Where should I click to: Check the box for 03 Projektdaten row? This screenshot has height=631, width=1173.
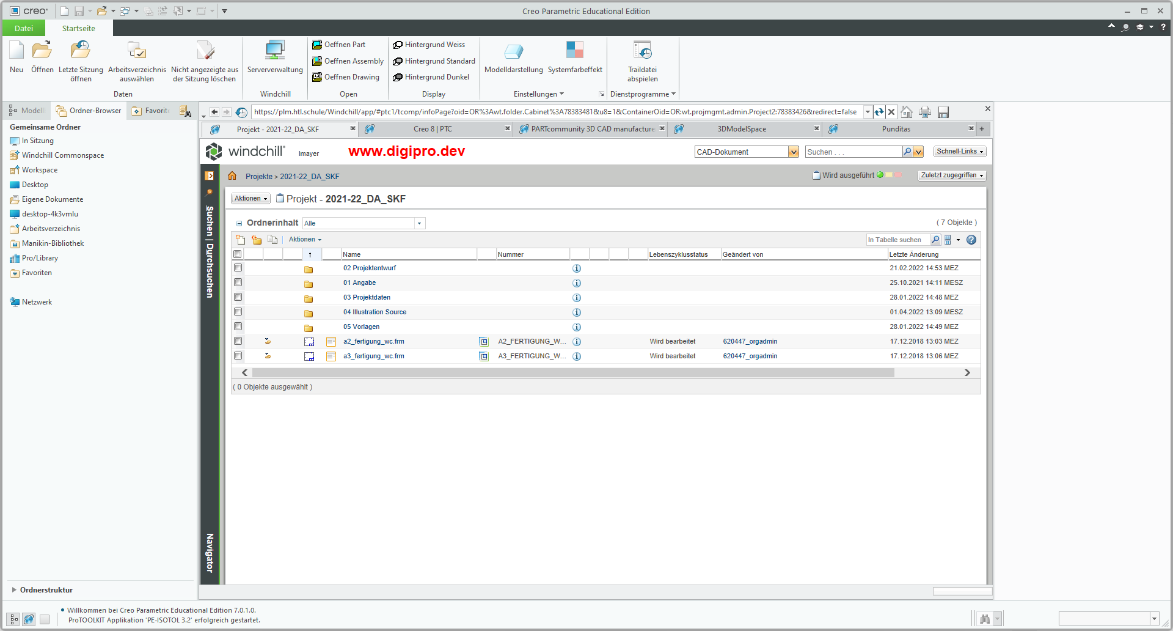(x=238, y=297)
